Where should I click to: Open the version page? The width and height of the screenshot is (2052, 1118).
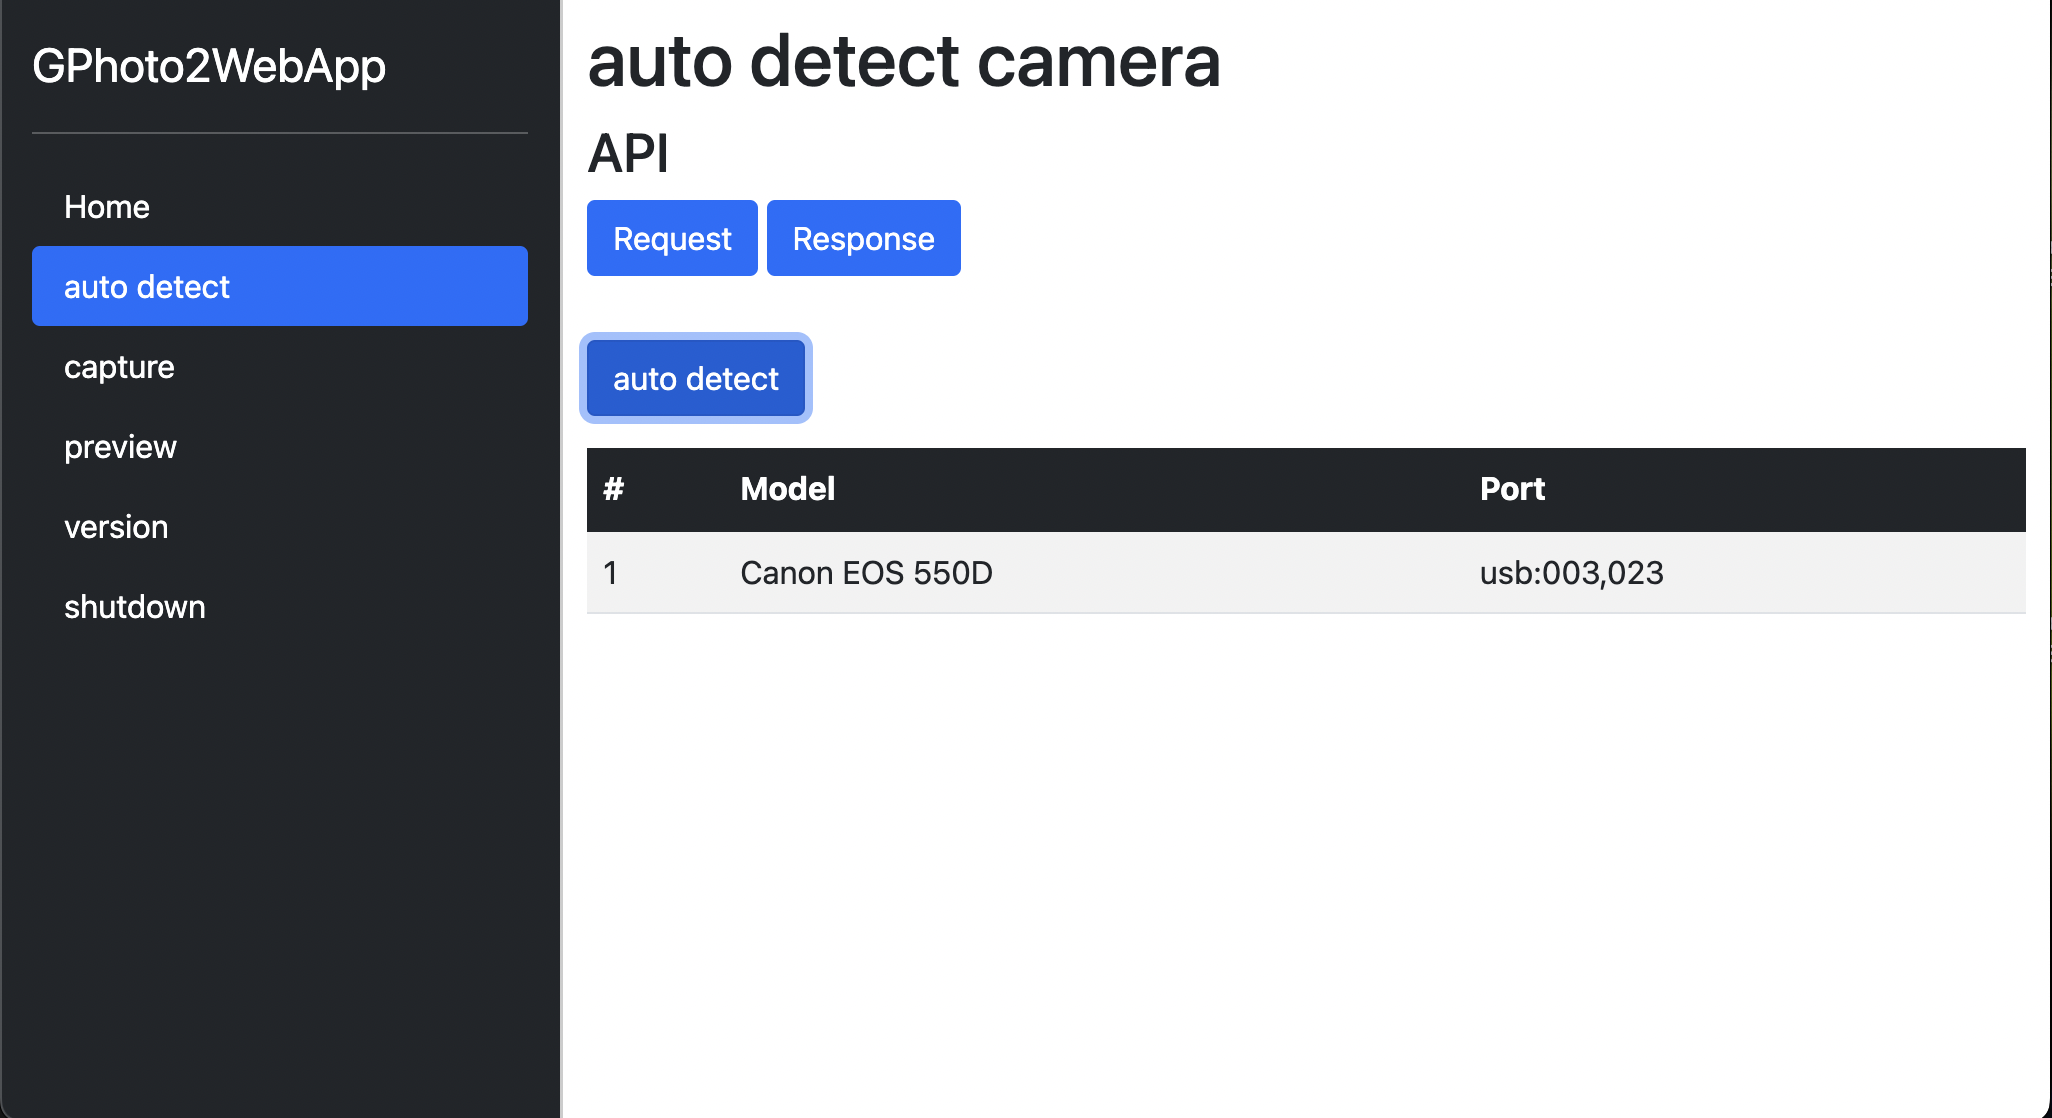pyautogui.click(x=280, y=526)
